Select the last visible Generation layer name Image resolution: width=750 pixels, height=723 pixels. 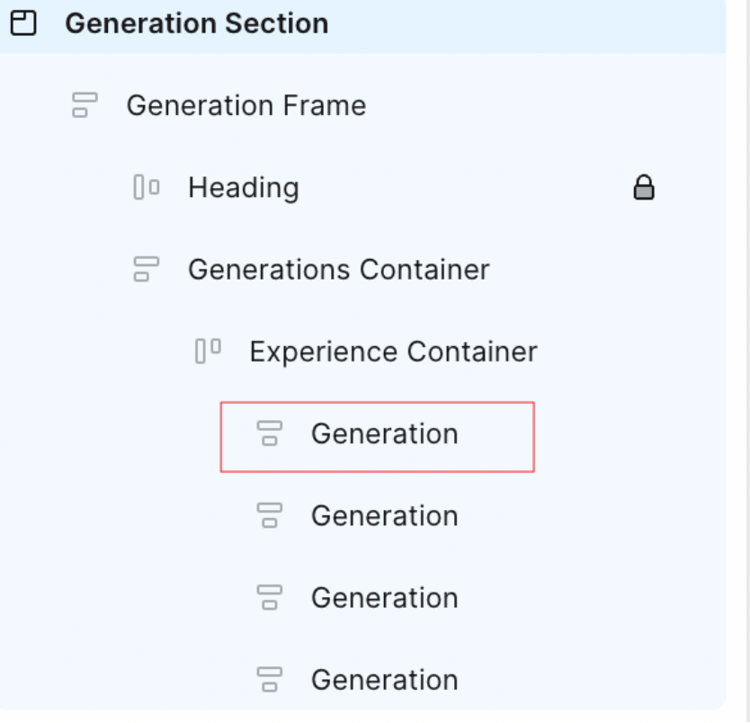coord(384,679)
